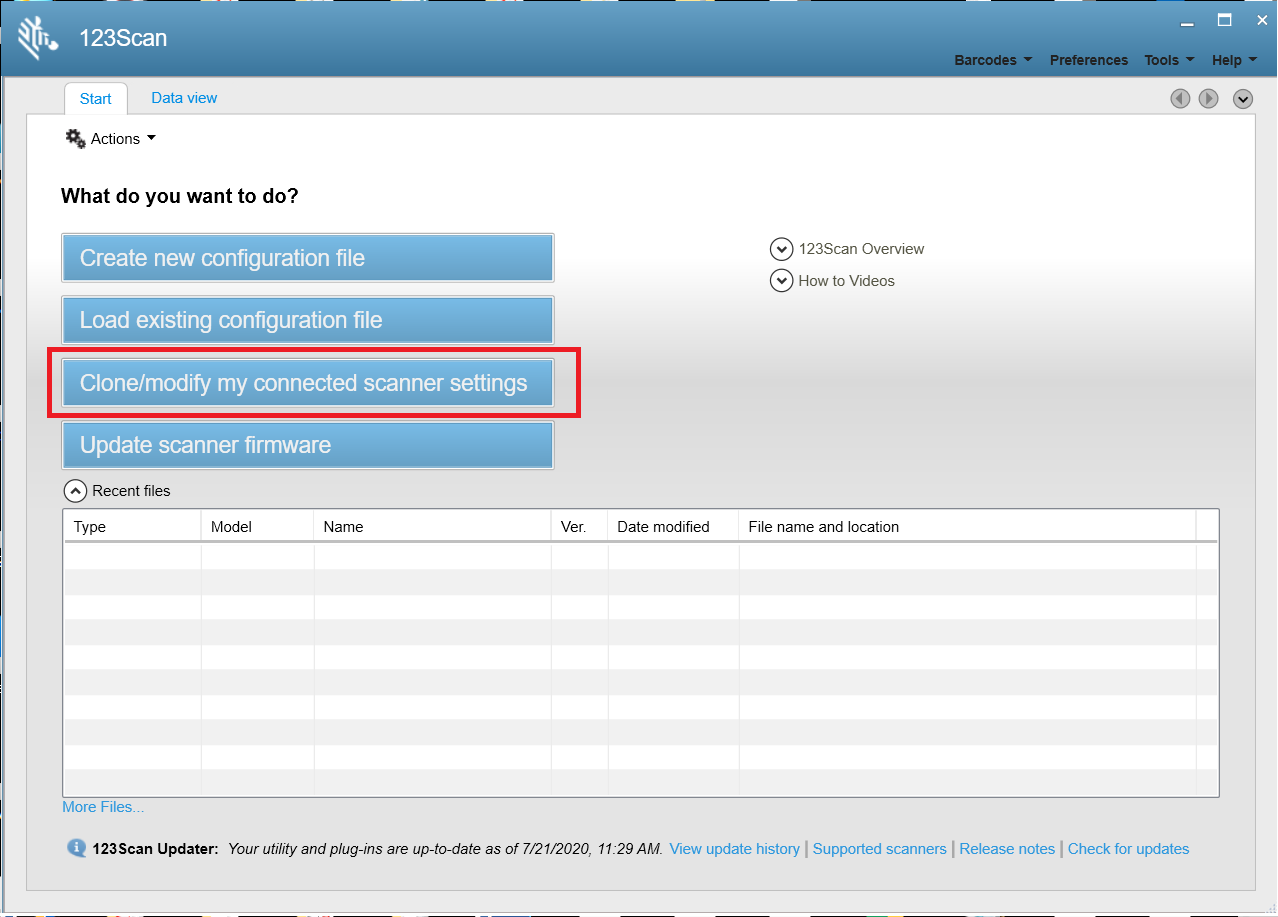Image resolution: width=1278 pixels, height=917 pixels.
Task: Open the Barcodes dropdown menu
Action: click(993, 60)
